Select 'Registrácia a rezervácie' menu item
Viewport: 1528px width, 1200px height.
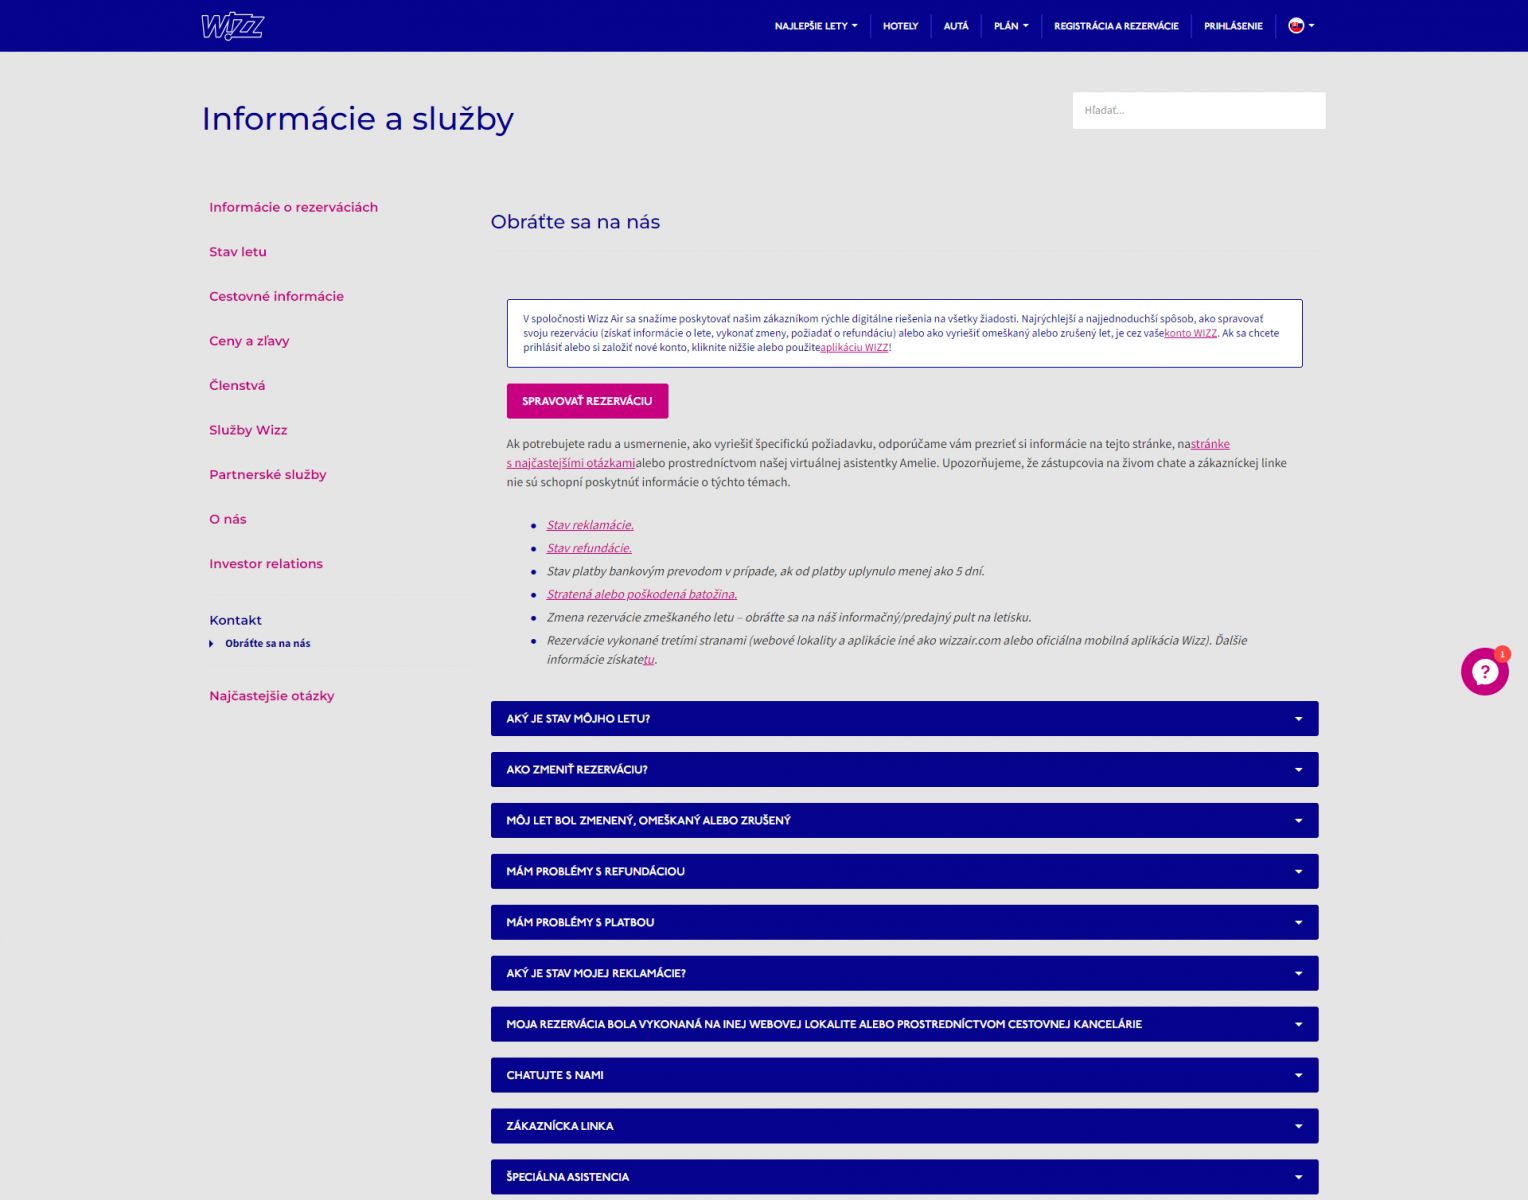coord(1116,26)
